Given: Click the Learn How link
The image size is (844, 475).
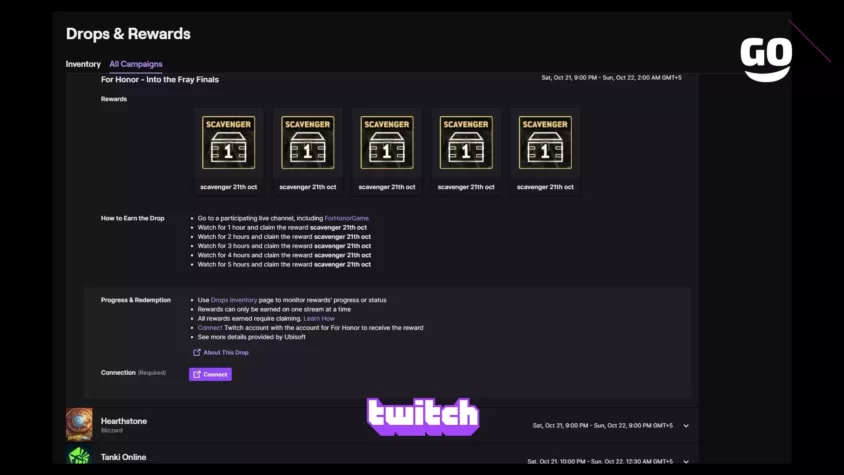Looking at the screenshot, I should (x=319, y=318).
